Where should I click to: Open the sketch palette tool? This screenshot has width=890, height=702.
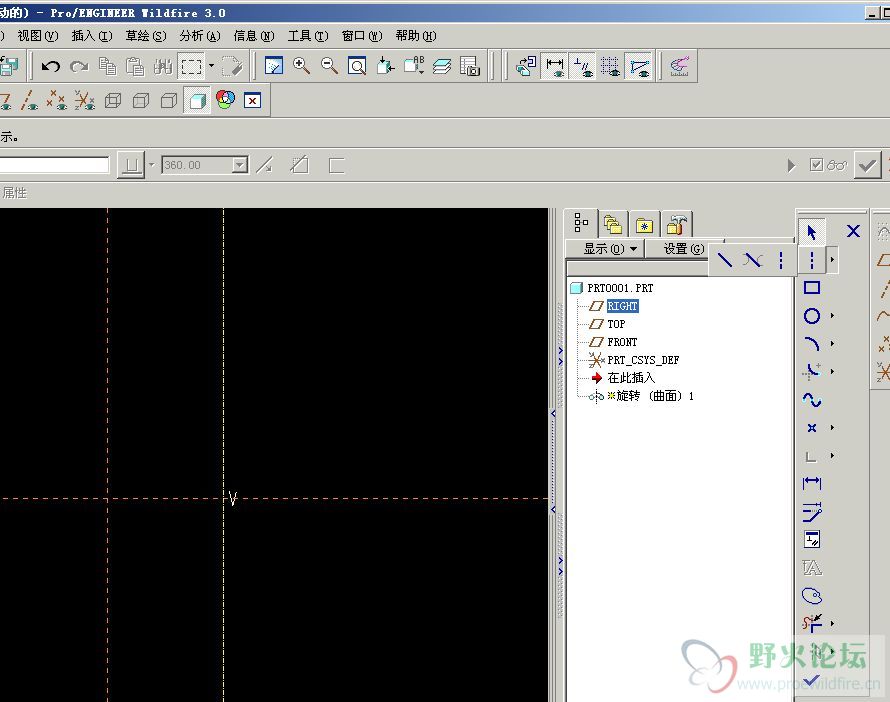pos(812,596)
